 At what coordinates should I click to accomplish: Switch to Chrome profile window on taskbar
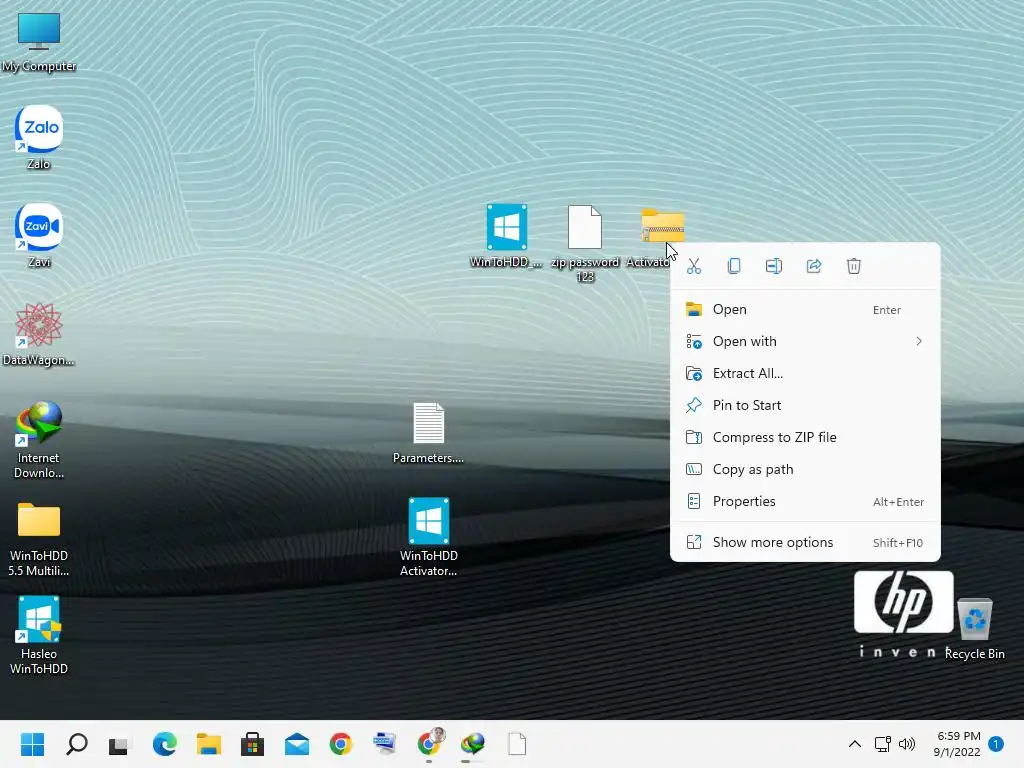(x=429, y=744)
